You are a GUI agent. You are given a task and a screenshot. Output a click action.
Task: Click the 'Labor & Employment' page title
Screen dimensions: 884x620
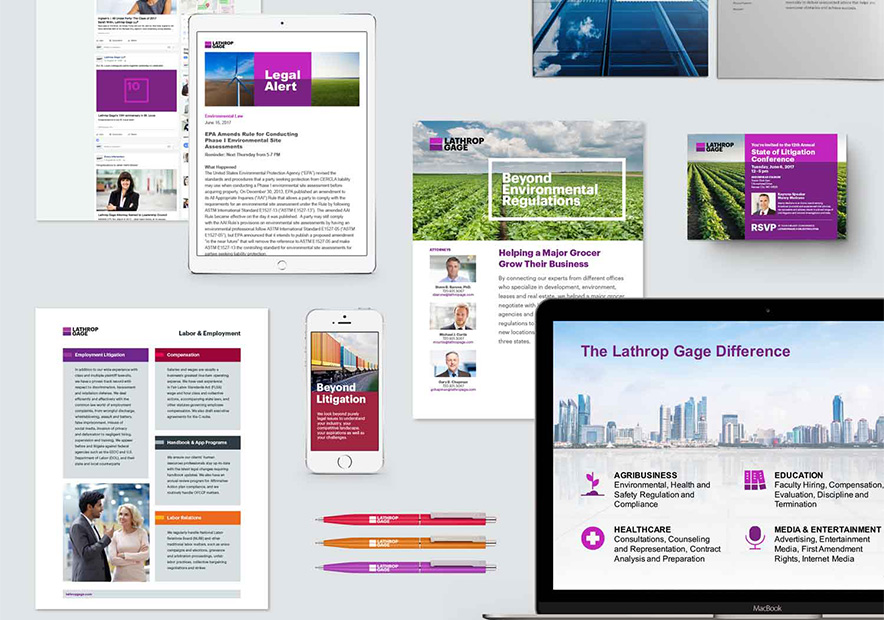[209, 333]
